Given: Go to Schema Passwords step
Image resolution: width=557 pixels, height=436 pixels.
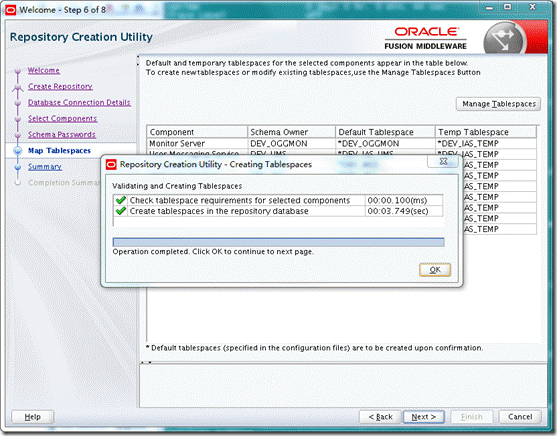Looking at the screenshot, I should 62,134.
